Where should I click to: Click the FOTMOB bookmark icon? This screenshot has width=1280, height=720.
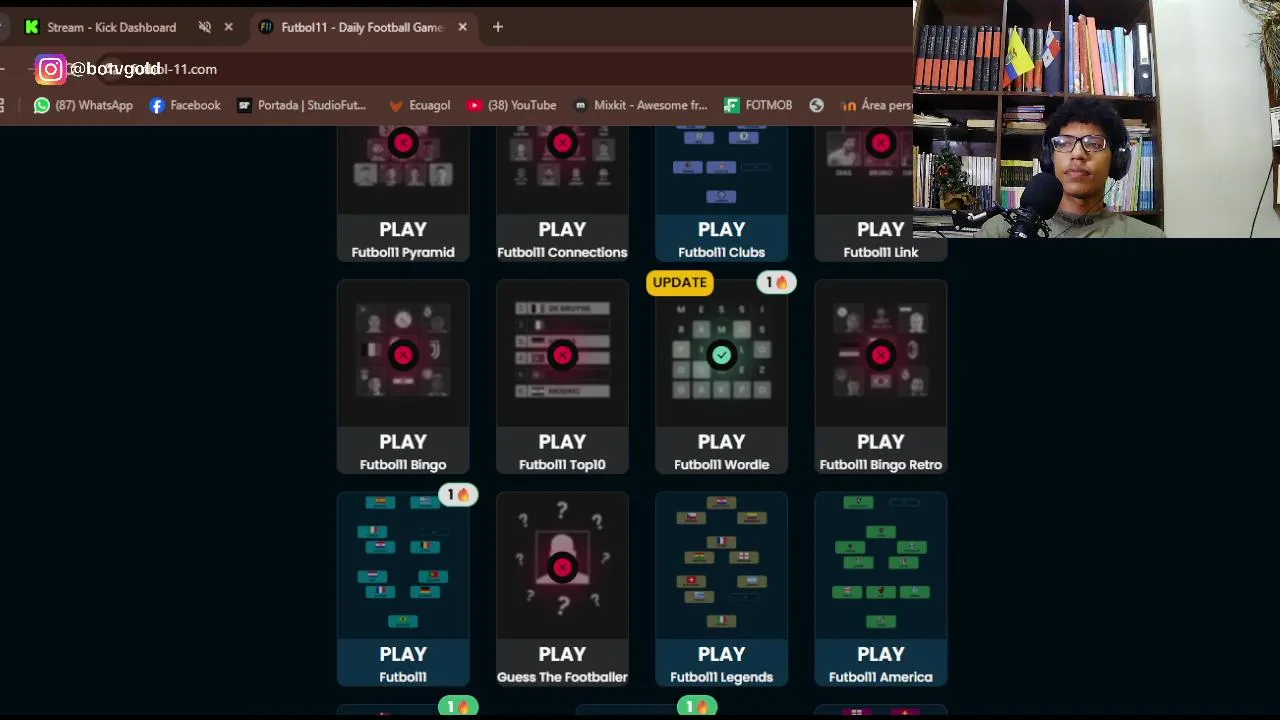[x=731, y=105]
